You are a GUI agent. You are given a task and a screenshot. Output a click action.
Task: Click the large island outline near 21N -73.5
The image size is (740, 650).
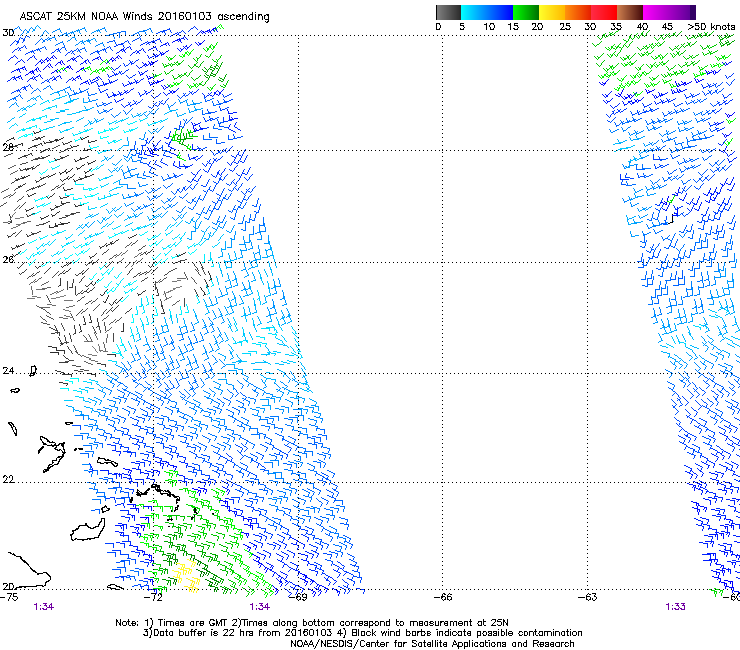click(x=88, y=530)
